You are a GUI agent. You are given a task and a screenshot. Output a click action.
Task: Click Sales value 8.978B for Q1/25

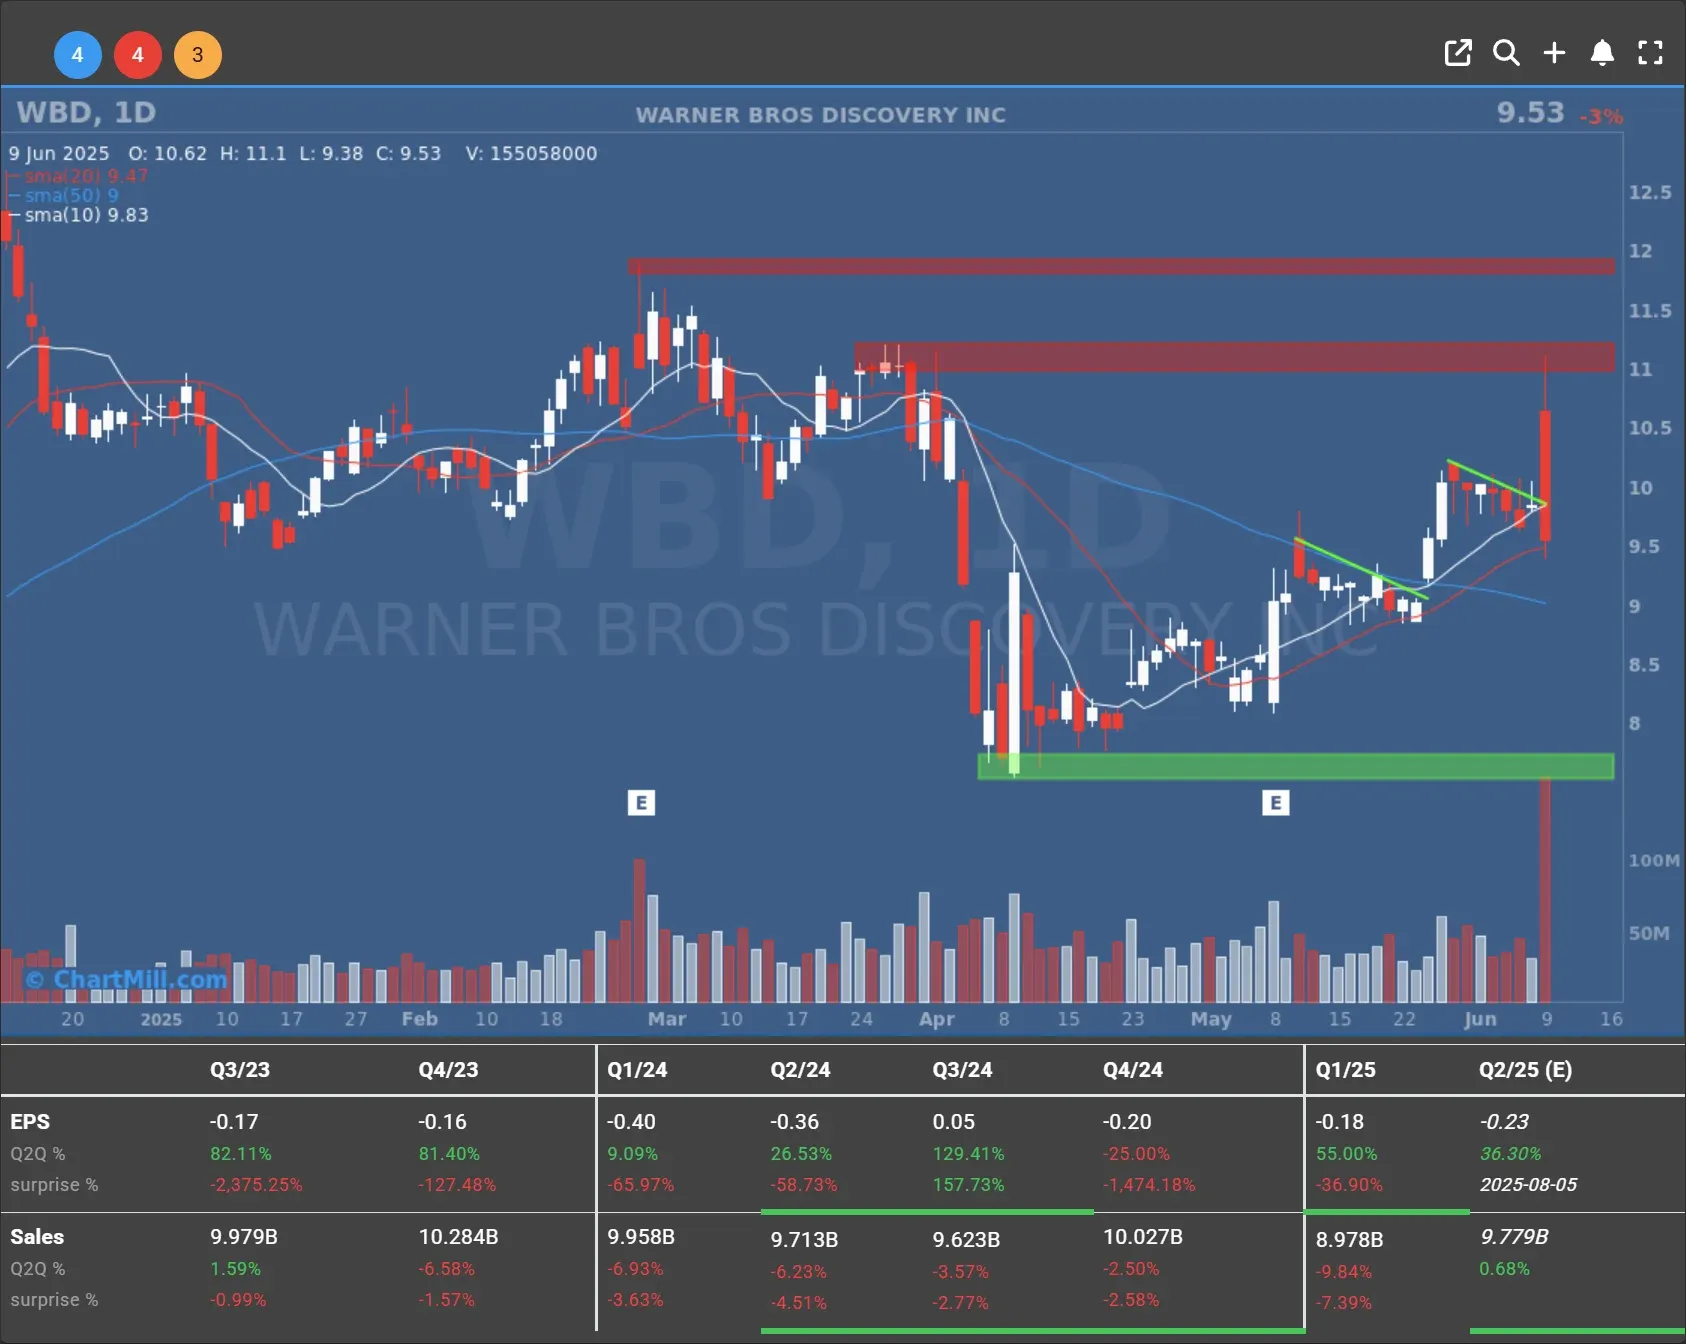(1349, 1240)
